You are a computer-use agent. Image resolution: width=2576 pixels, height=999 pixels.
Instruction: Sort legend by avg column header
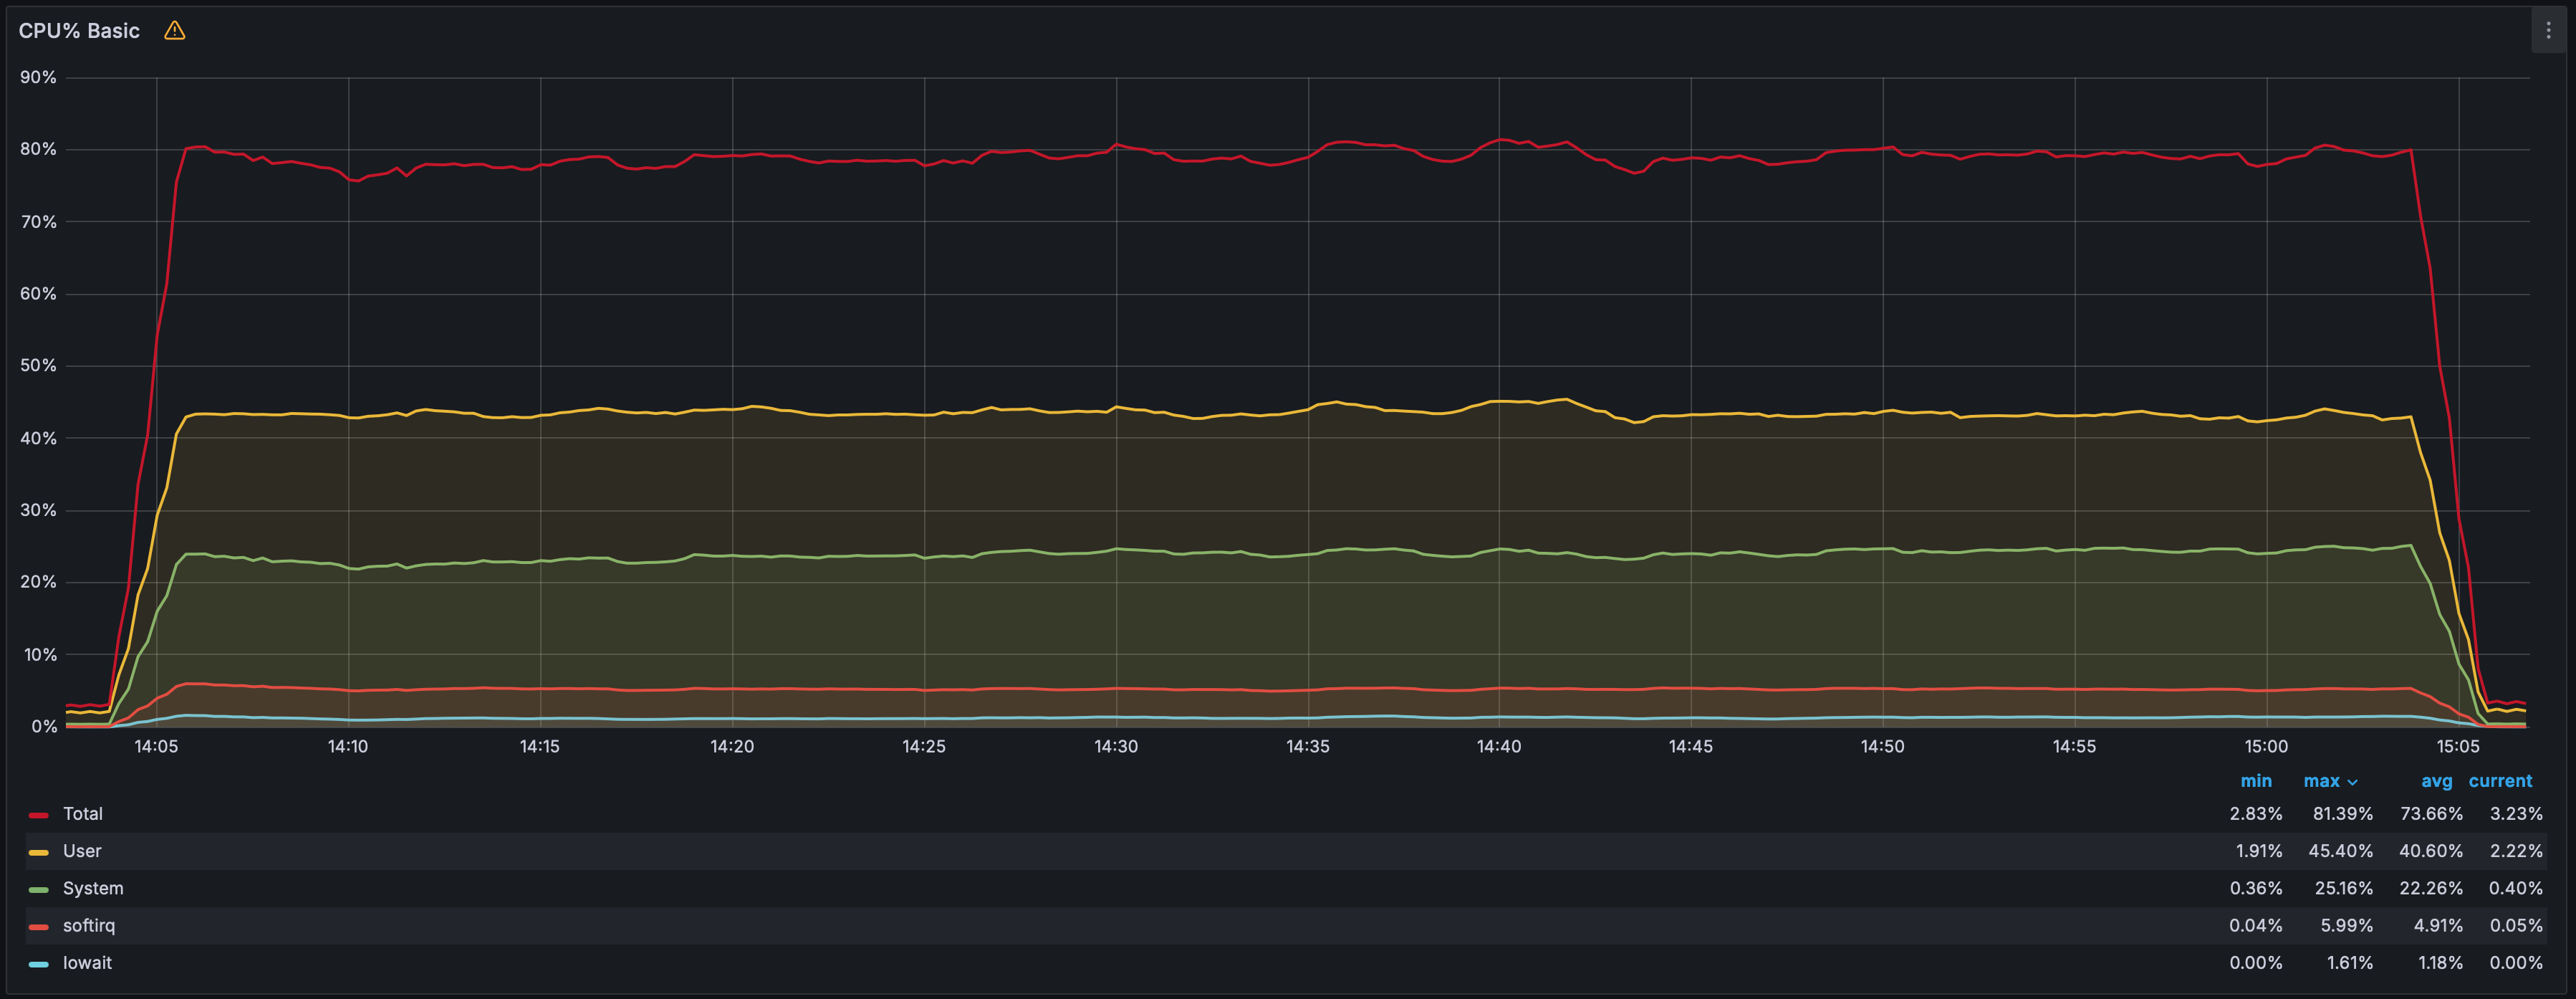(x=2436, y=781)
